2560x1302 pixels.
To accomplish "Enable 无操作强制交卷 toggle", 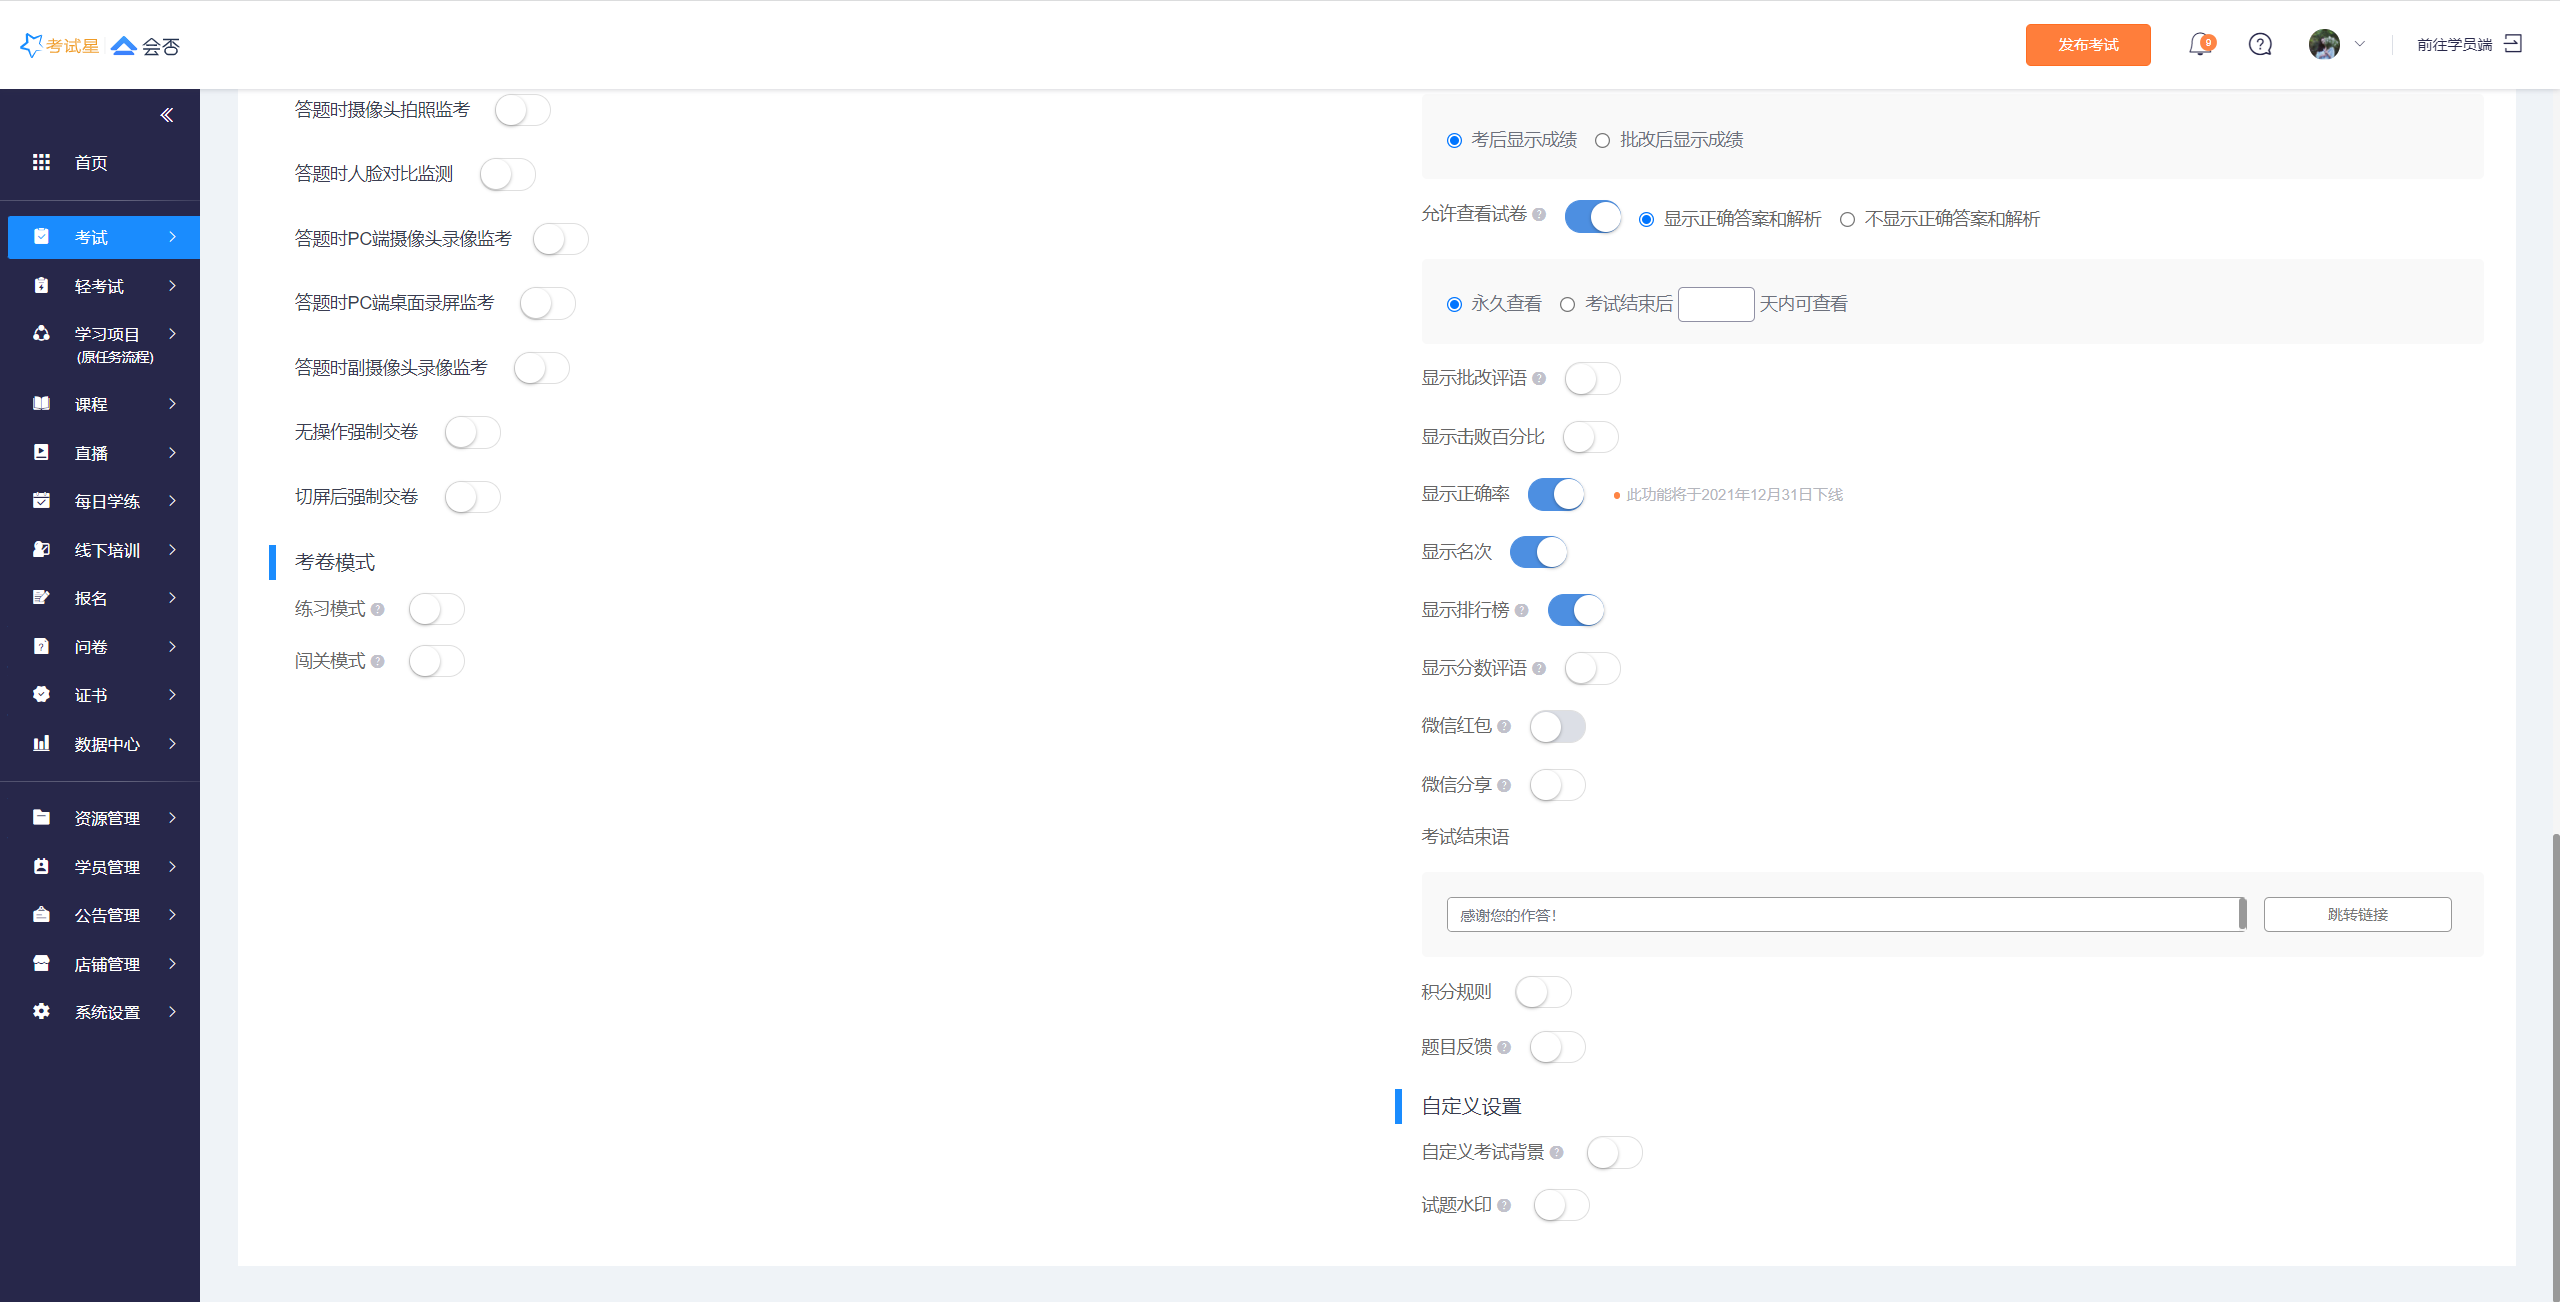I will click(472, 433).
